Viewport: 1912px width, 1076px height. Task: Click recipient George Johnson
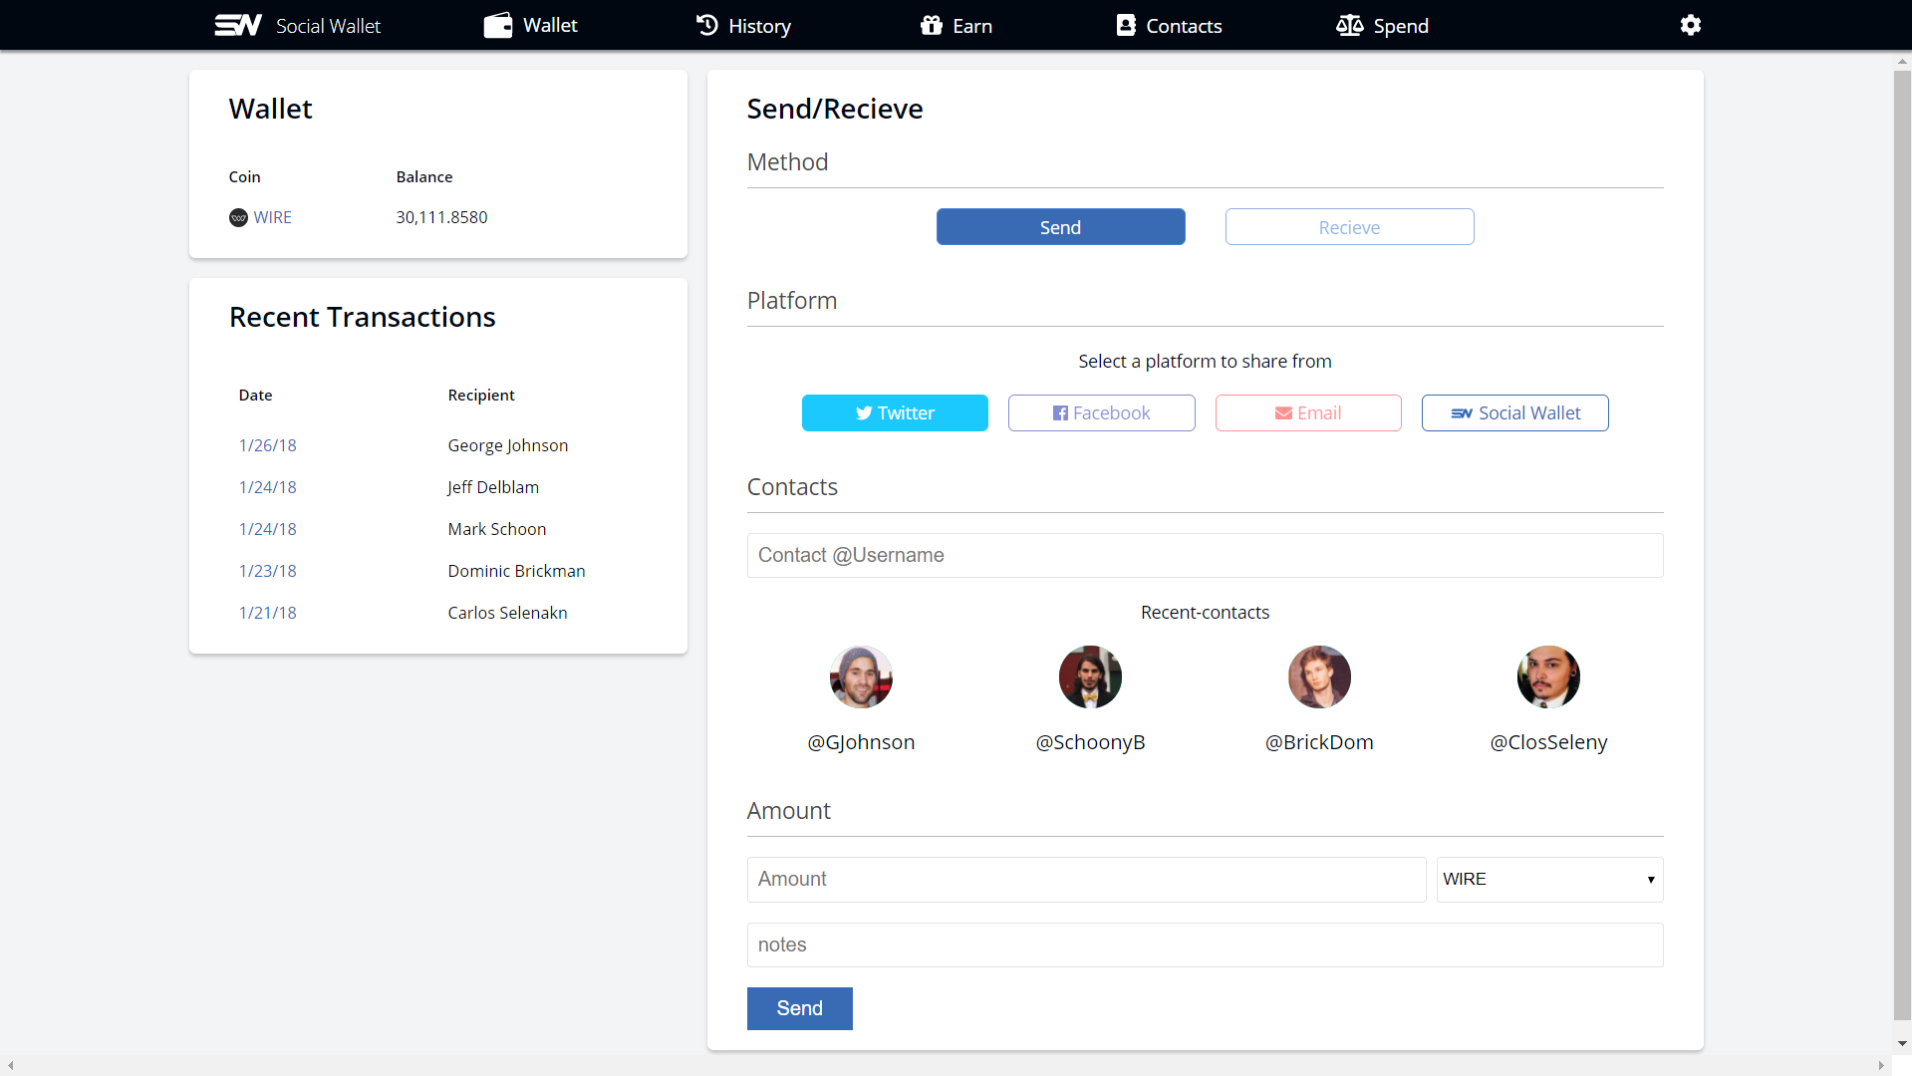(507, 445)
